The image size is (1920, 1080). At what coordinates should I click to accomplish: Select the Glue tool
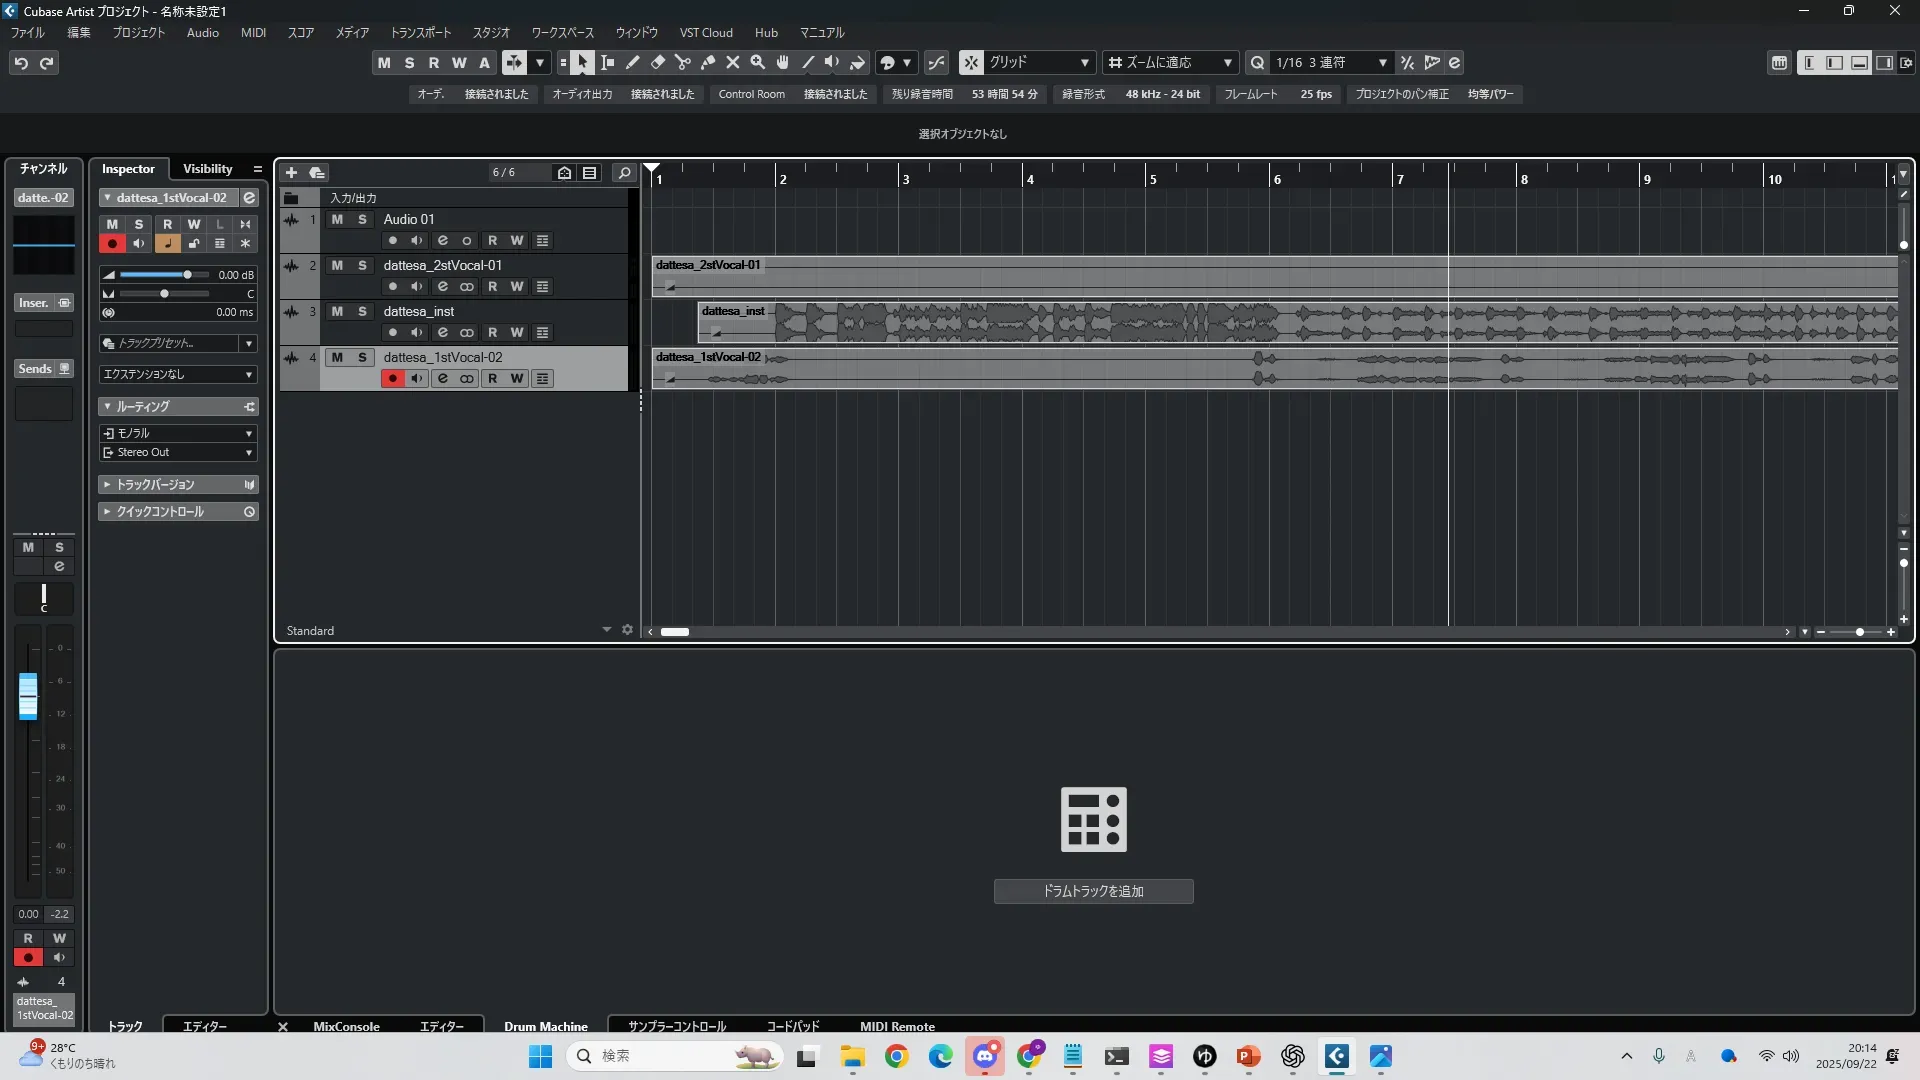point(708,63)
